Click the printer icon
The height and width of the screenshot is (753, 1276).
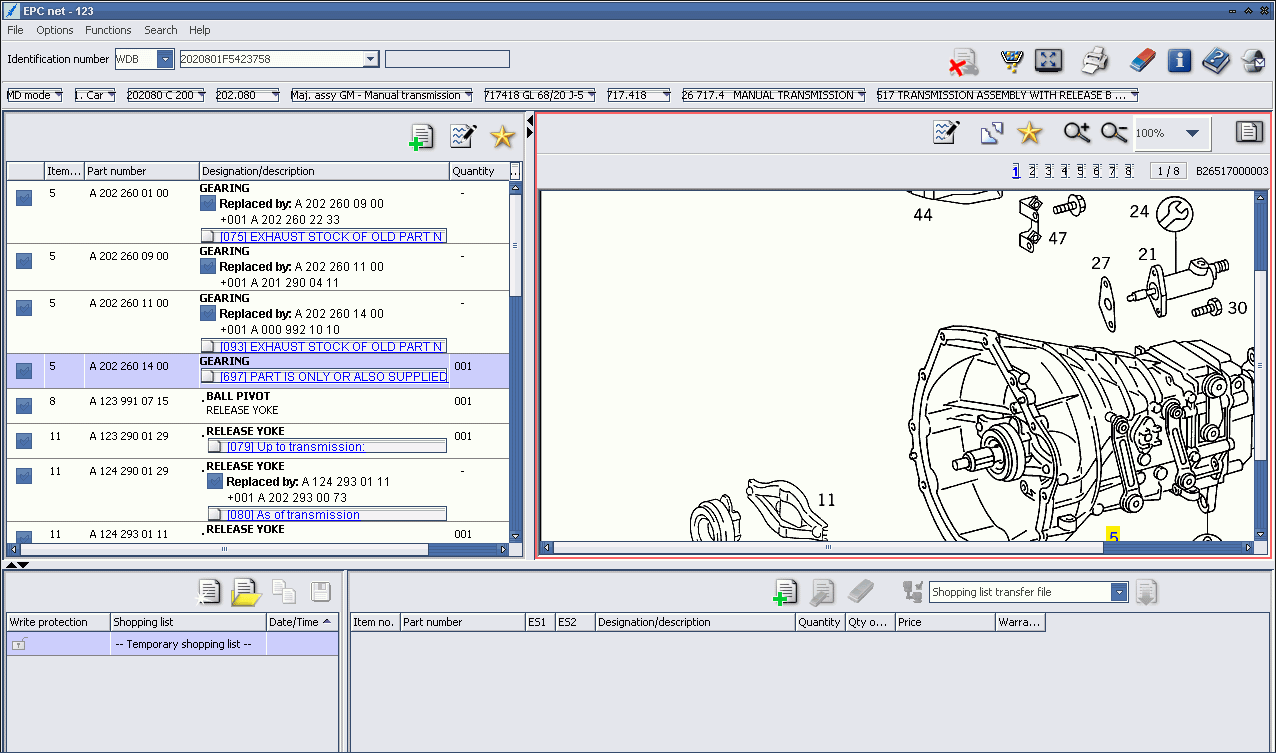1095,60
